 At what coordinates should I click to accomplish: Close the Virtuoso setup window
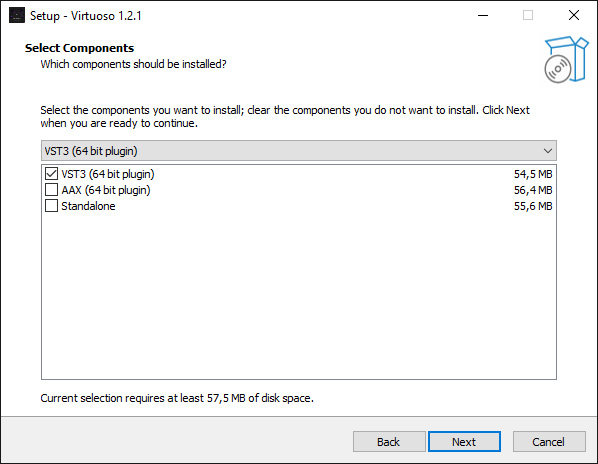click(574, 15)
